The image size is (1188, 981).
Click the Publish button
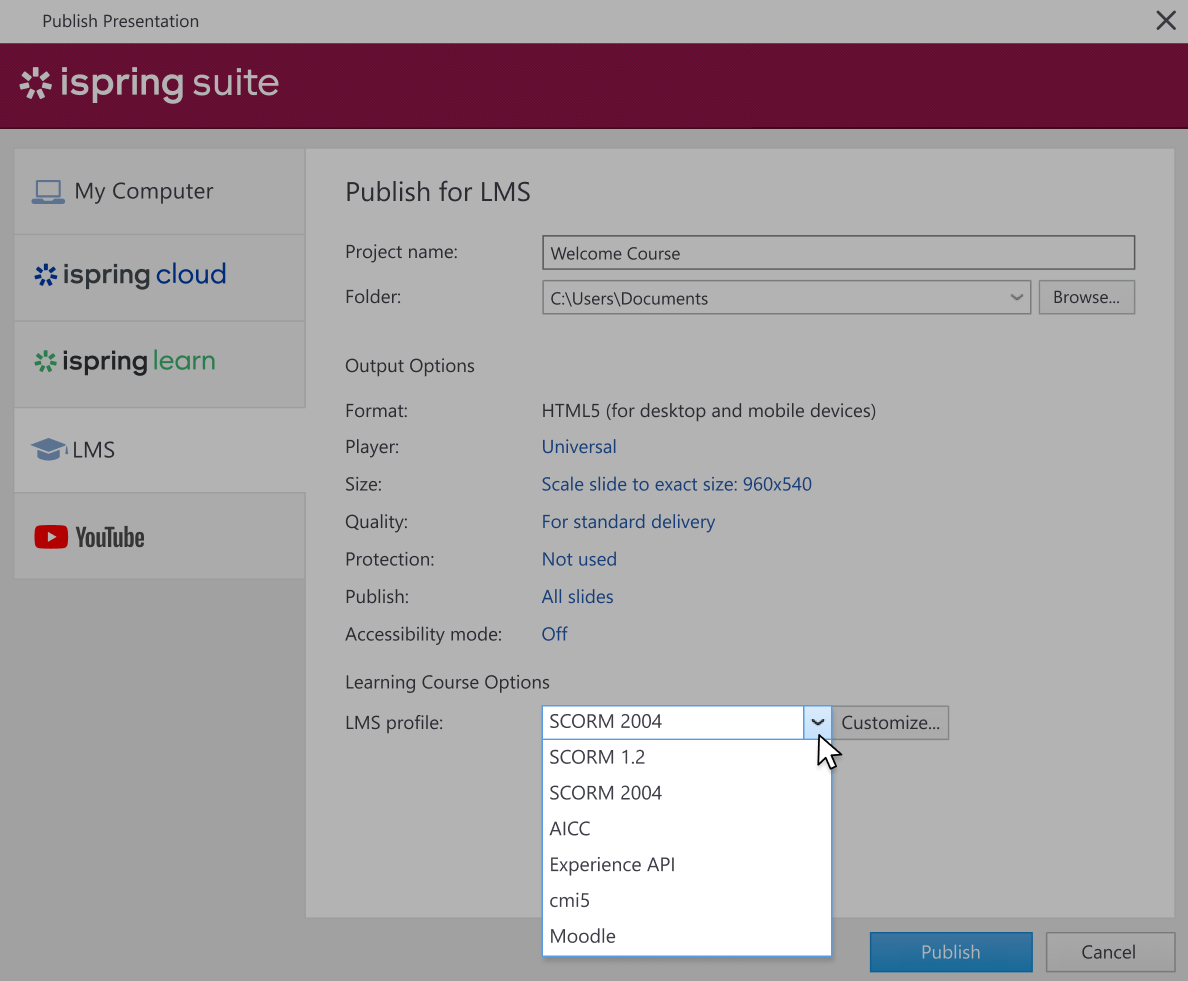coord(951,951)
